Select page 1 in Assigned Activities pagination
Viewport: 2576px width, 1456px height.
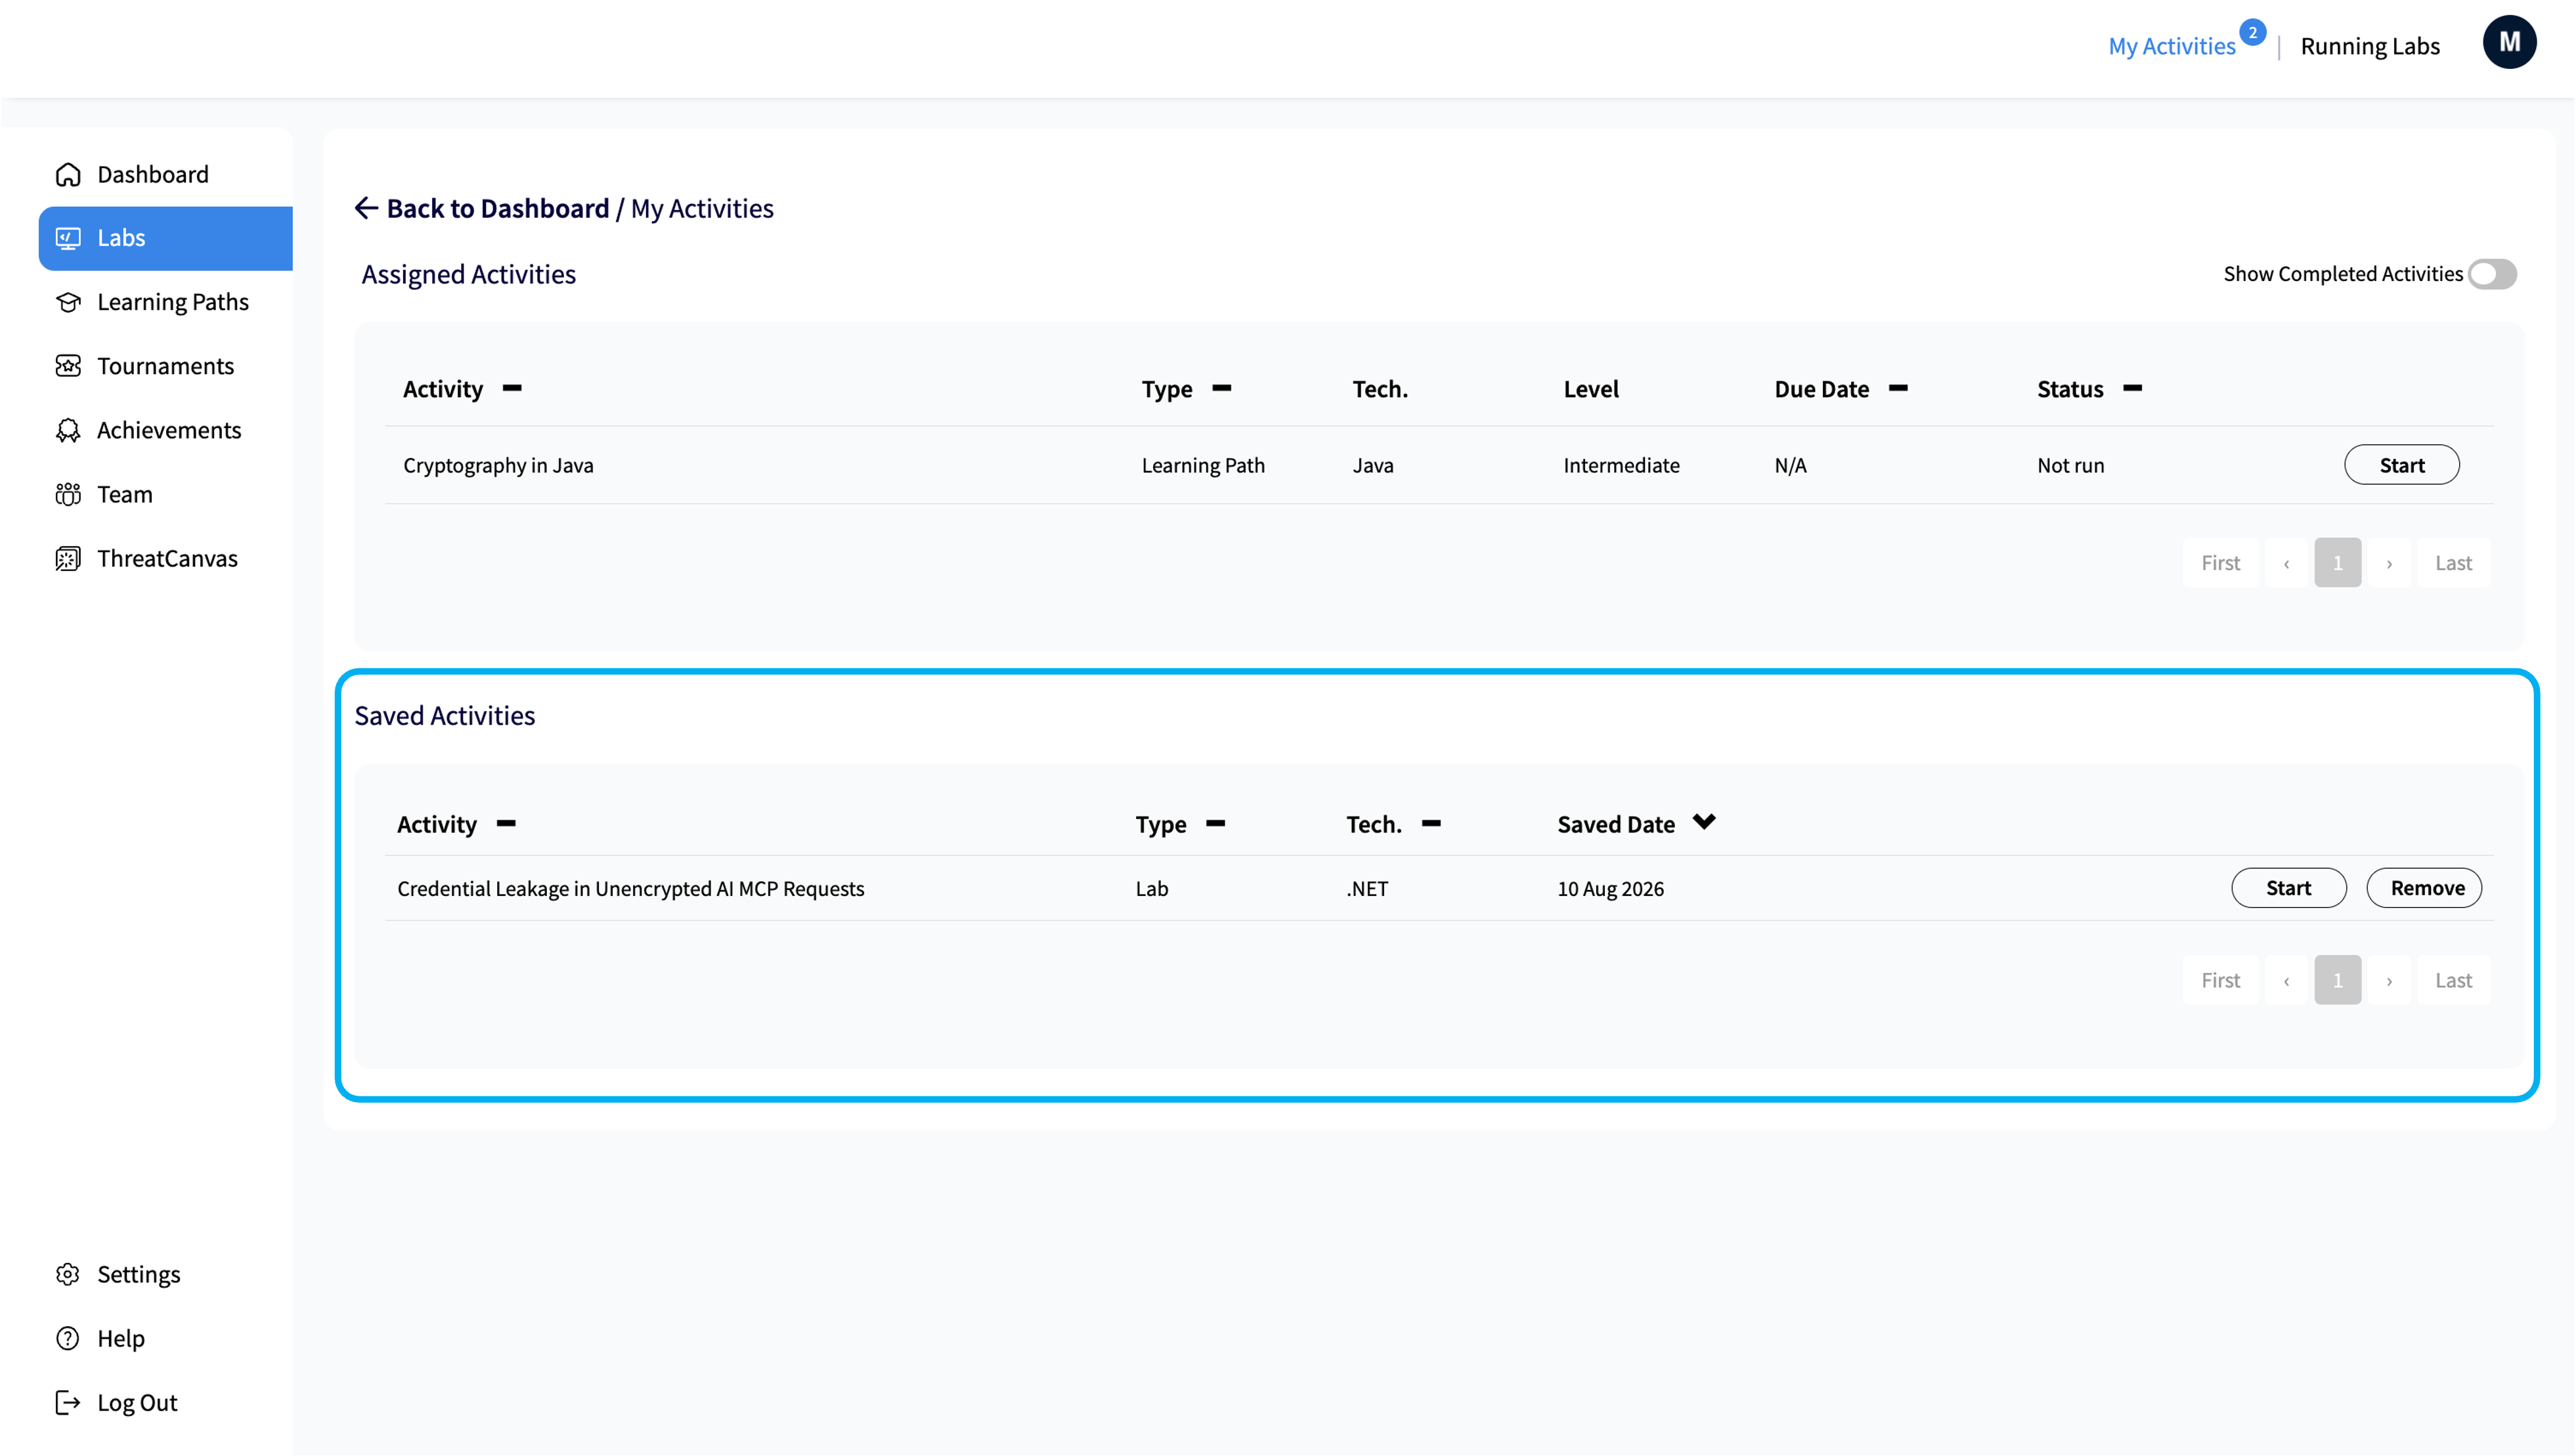pyautogui.click(x=2337, y=563)
